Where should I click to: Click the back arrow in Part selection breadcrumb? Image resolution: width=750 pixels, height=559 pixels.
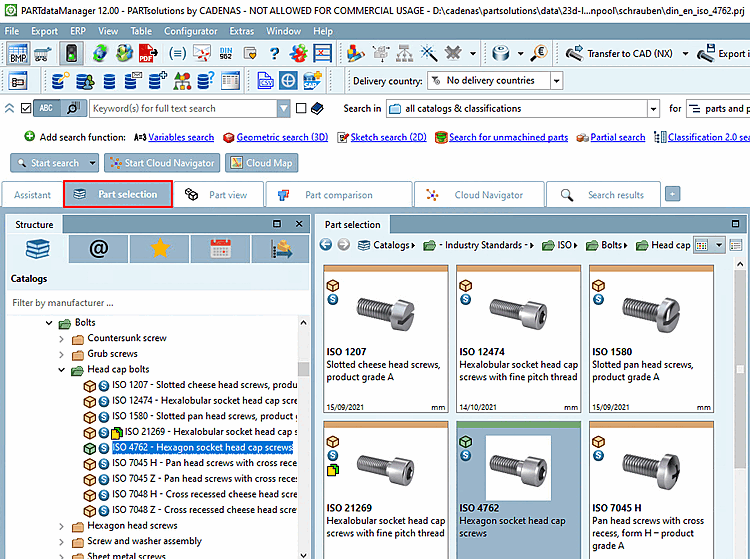pyautogui.click(x=326, y=245)
